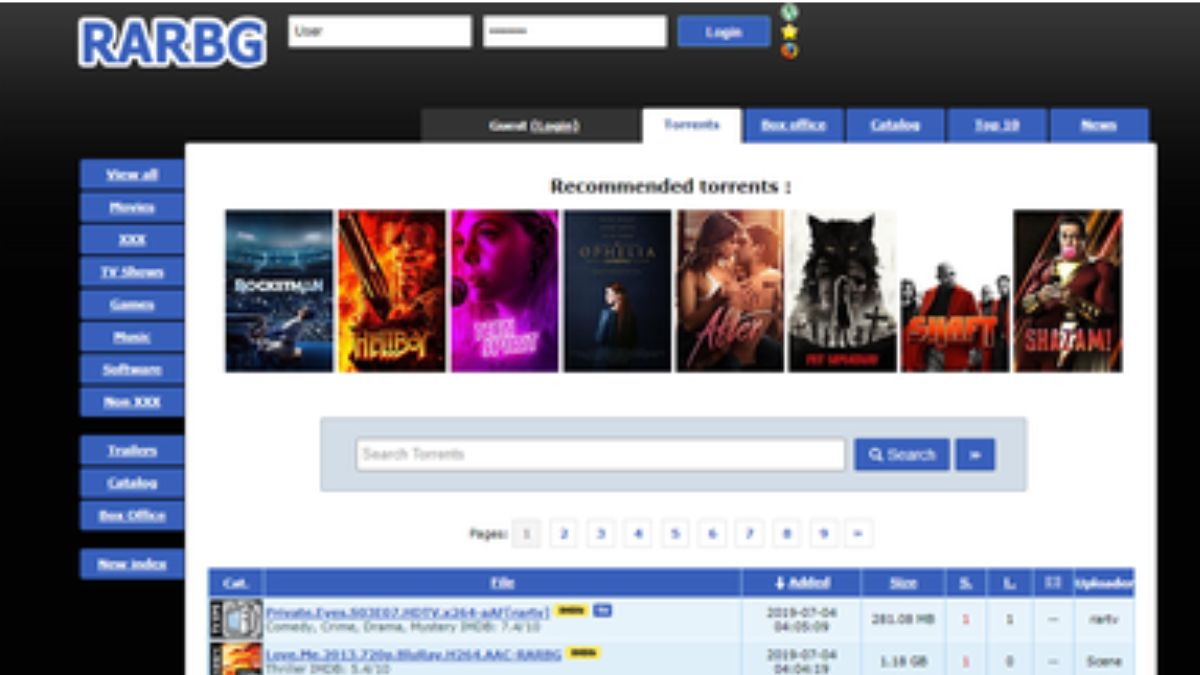The image size is (1200, 675).
Task: Open Trailers in the sidebar
Action: coord(132,450)
